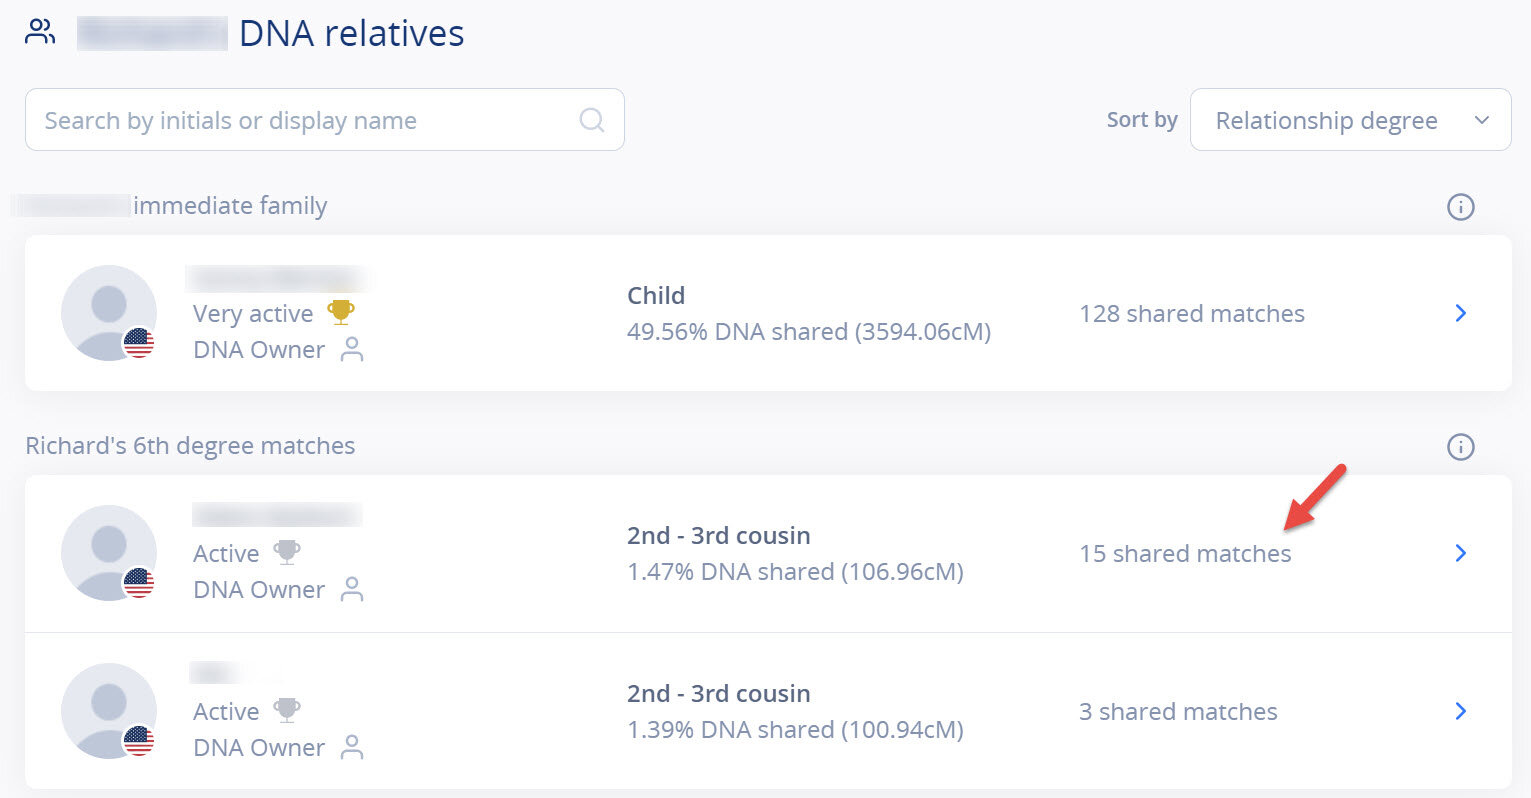Expand the 15 shared matches row chevron

1461,553
